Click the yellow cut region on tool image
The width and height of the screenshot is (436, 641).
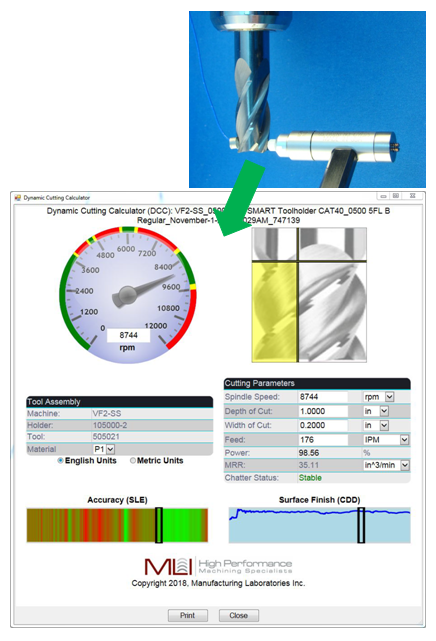(x=274, y=312)
